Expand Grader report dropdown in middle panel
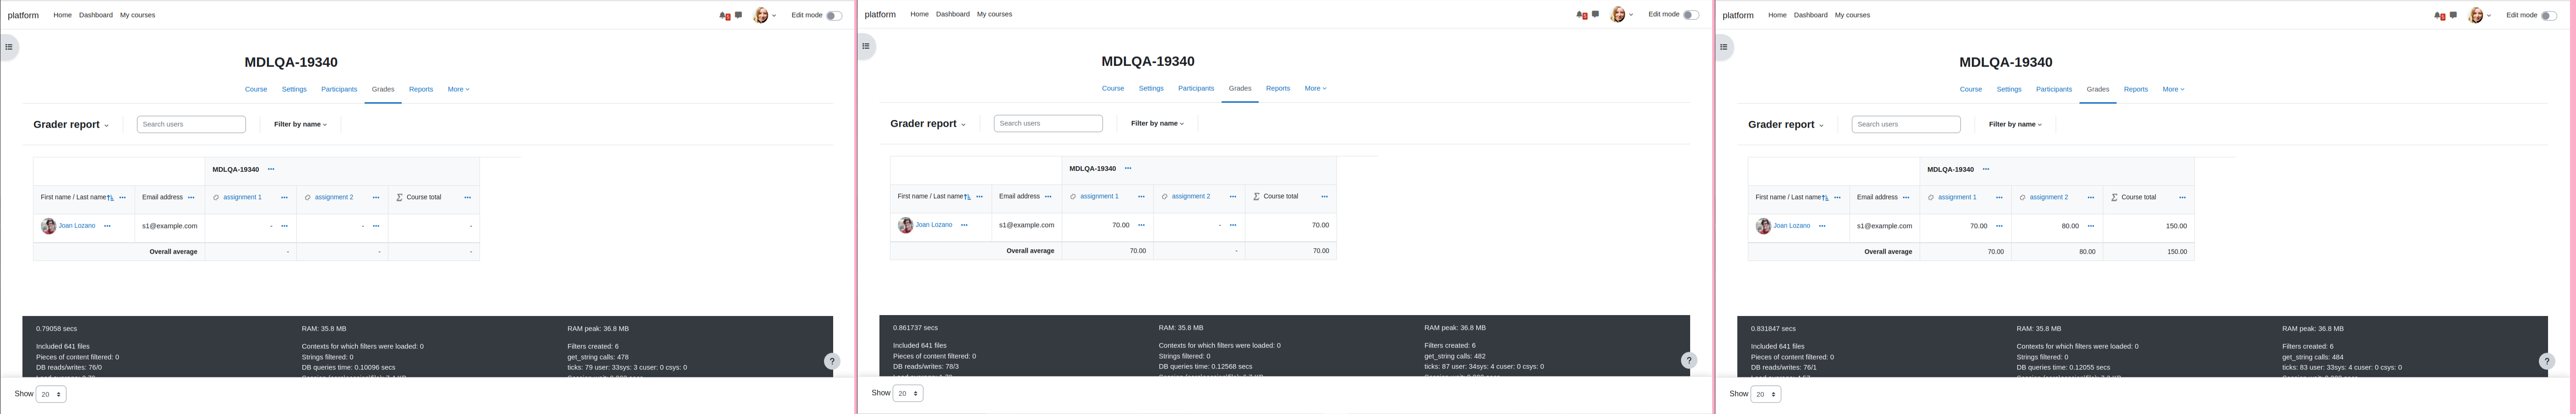This screenshot has width=2576, height=414. pos(928,124)
